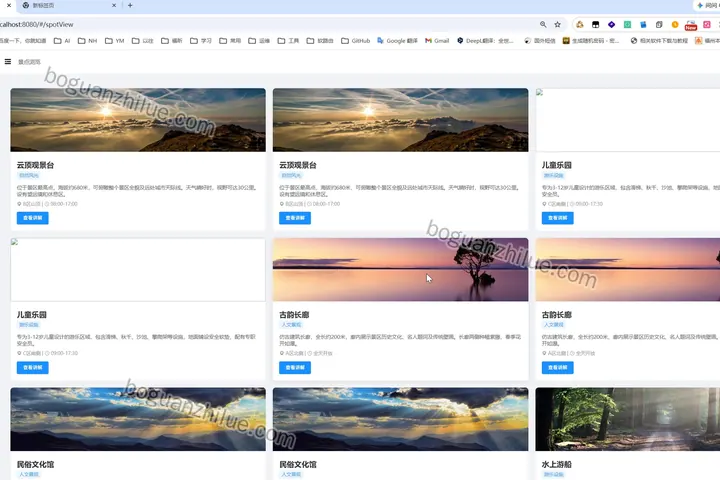Click blue 查看详解 button on right-column 儿童乐园 card
The width and height of the screenshot is (720, 480).
click(557, 218)
